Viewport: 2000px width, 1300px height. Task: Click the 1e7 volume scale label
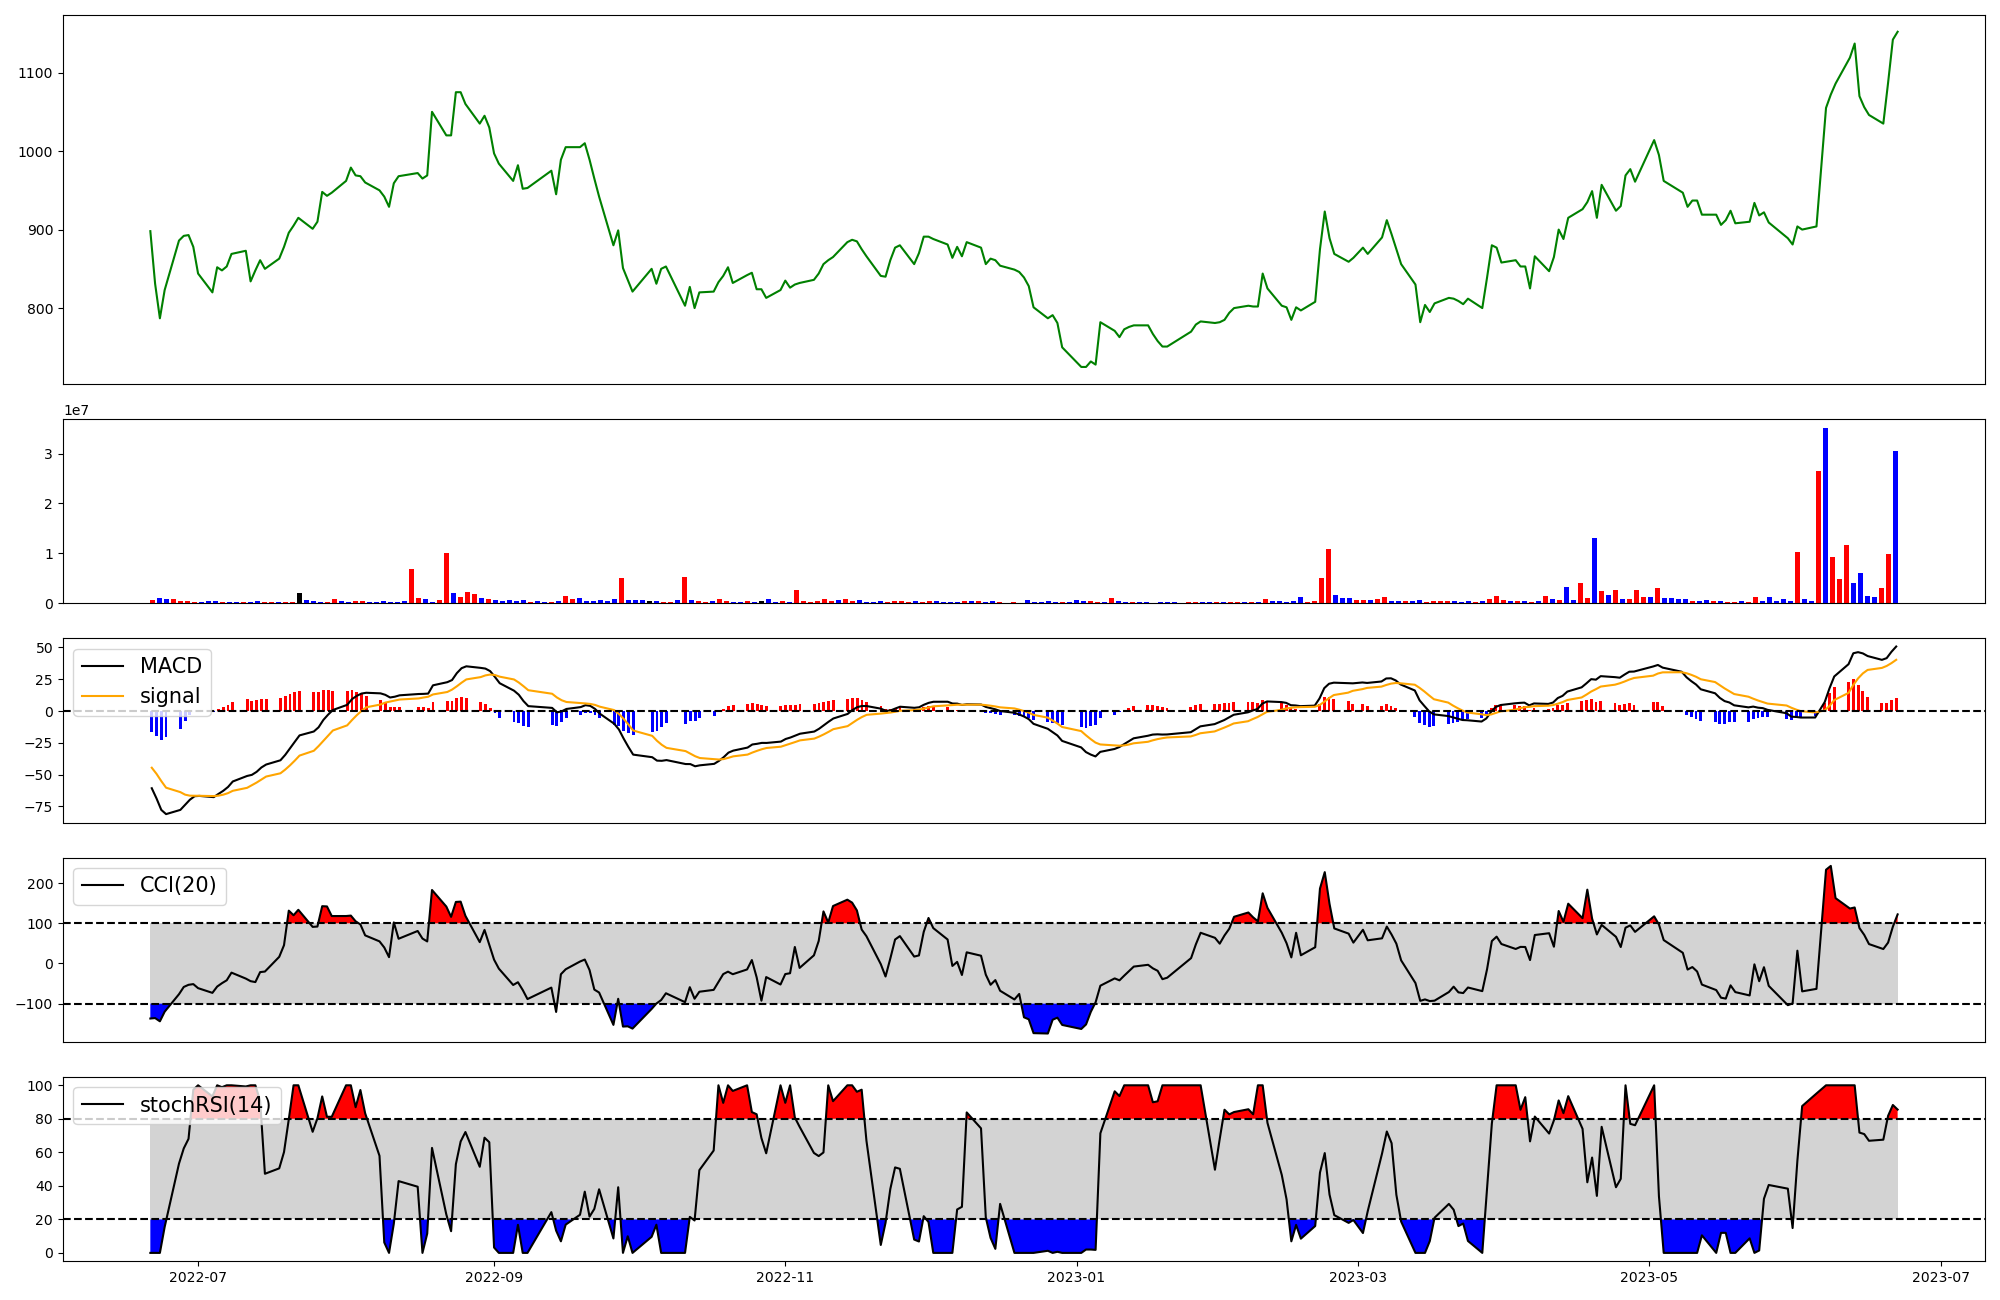(79, 410)
